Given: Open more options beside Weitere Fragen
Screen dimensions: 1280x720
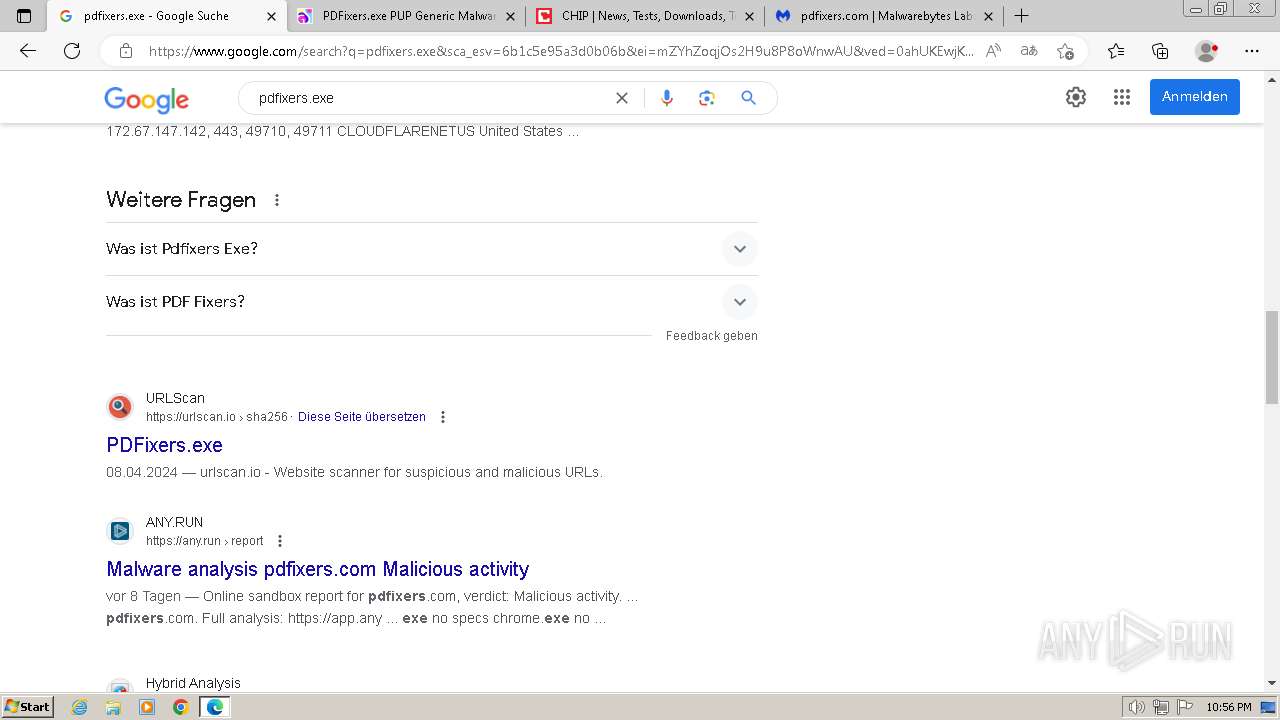Looking at the screenshot, I should point(277,200).
